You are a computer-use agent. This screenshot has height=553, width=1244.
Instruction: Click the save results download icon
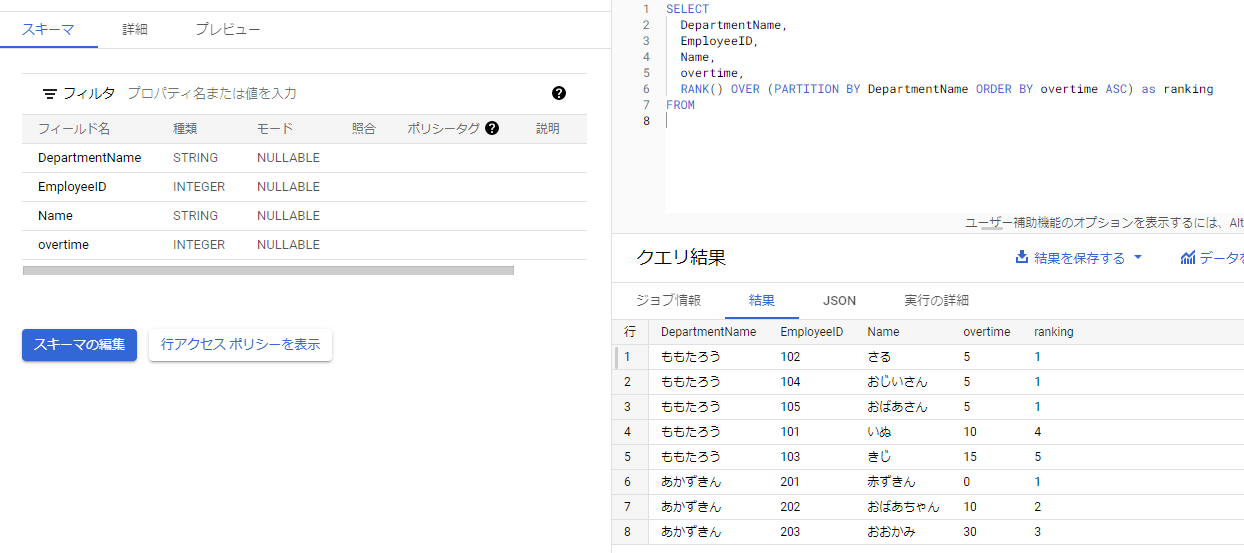tap(1022, 257)
